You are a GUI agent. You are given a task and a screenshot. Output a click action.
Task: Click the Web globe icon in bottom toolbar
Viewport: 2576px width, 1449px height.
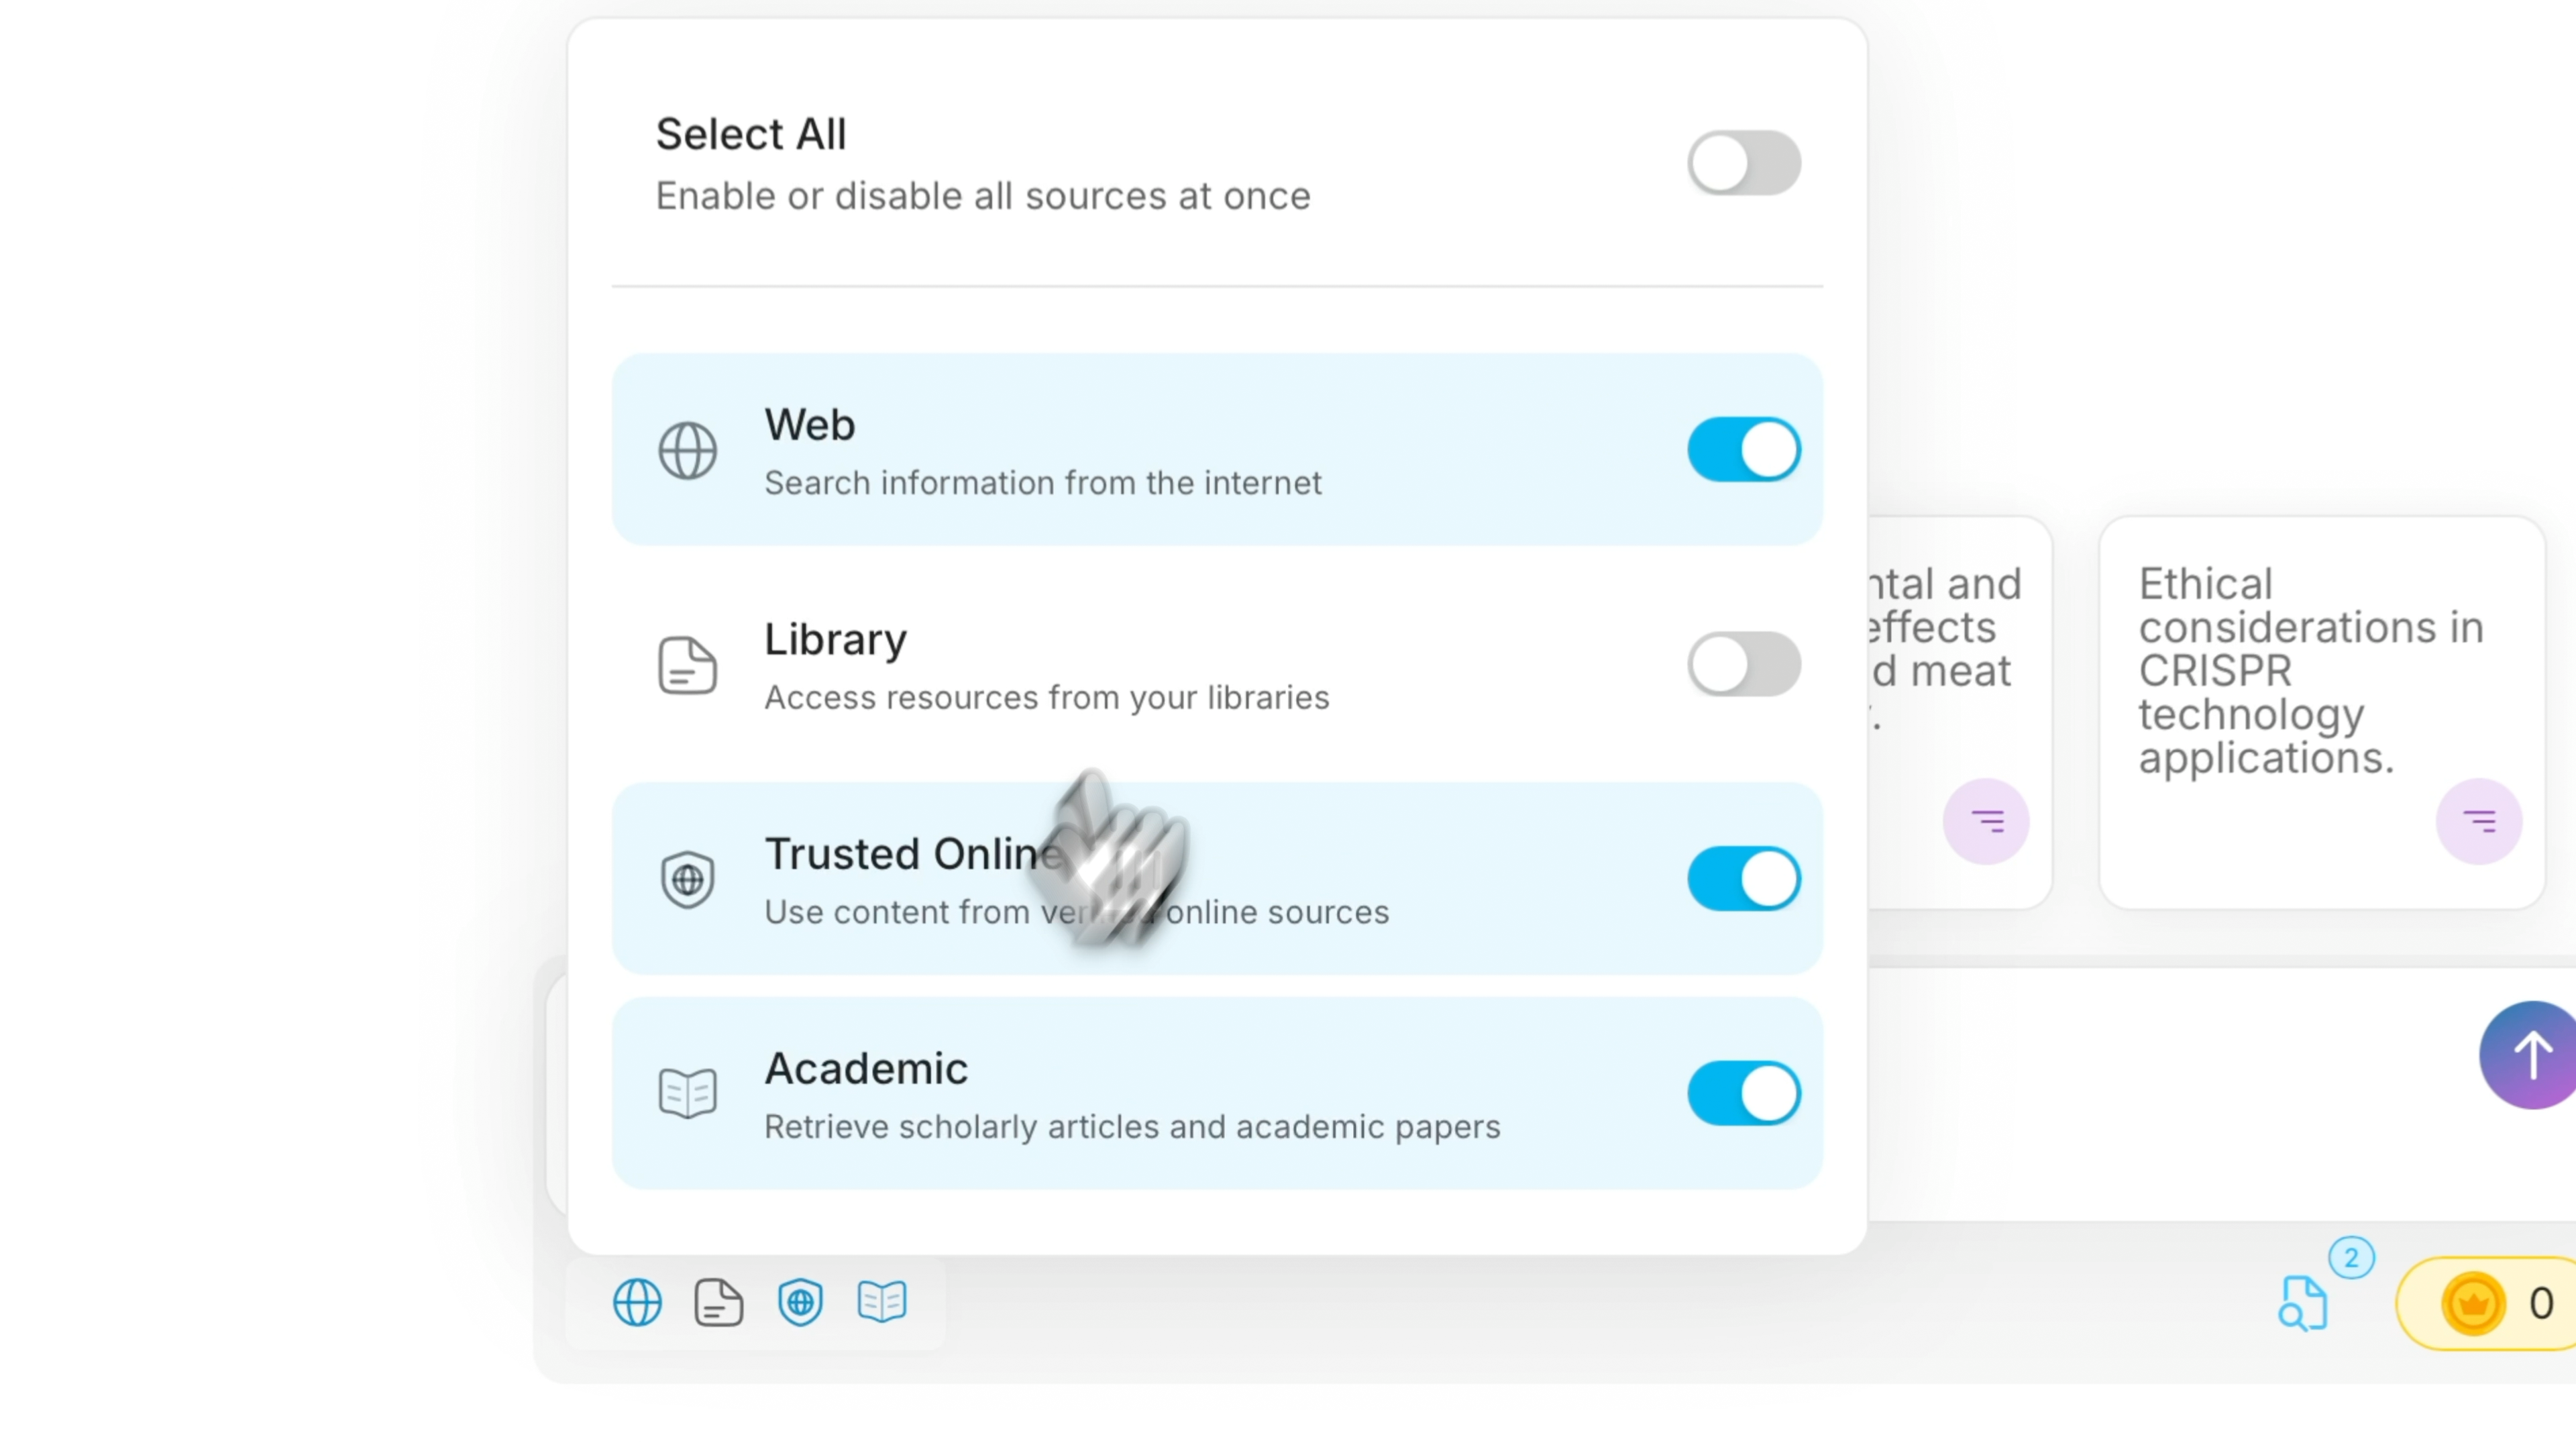pos(637,1303)
